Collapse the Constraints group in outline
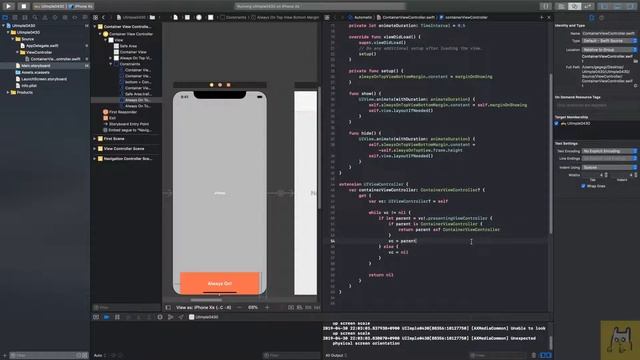The width and height of the screenshot is (640, 360). click(x=111, y=64)
